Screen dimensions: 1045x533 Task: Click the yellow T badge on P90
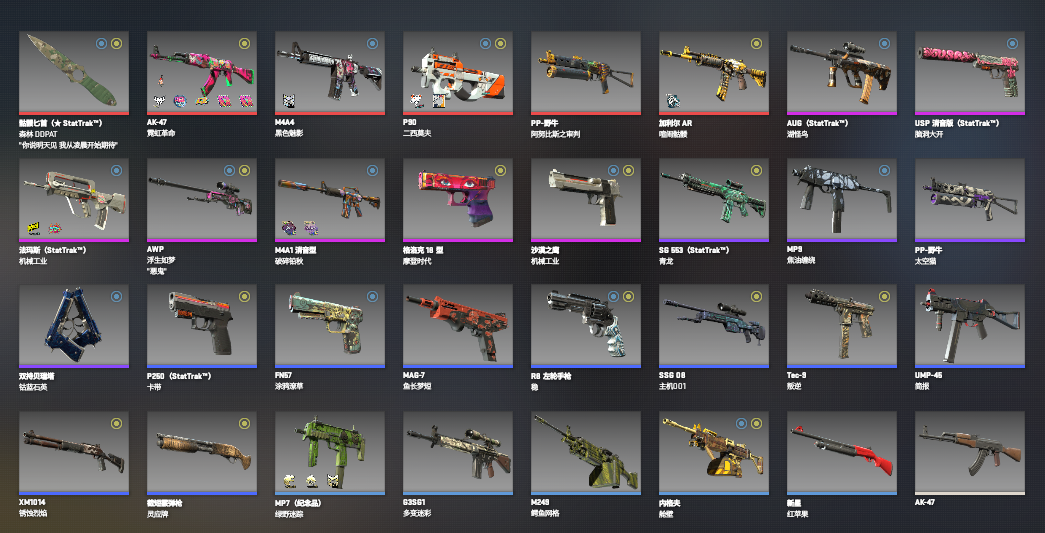[x=501, y=43]
